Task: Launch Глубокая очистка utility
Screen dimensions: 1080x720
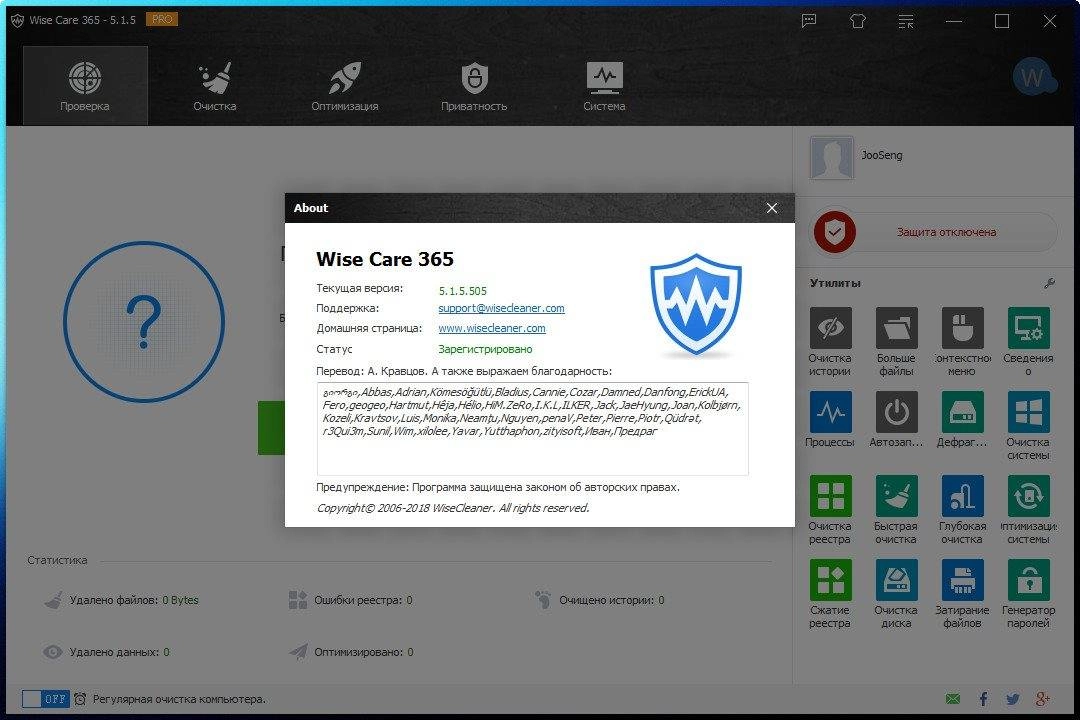Action: [962, 510]
